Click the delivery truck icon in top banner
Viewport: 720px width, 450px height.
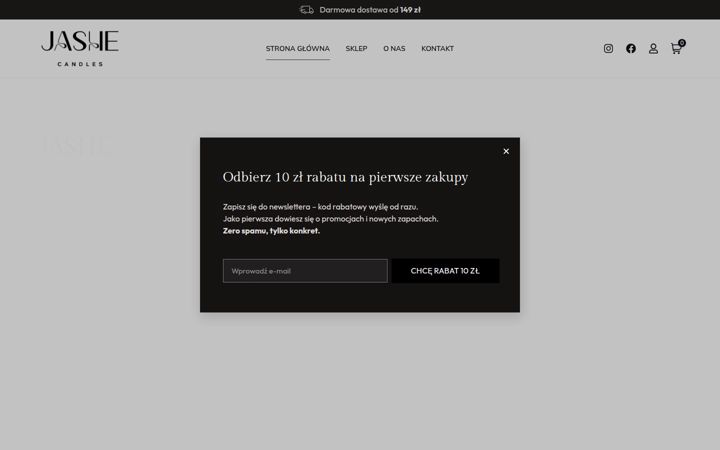point(306,10)
